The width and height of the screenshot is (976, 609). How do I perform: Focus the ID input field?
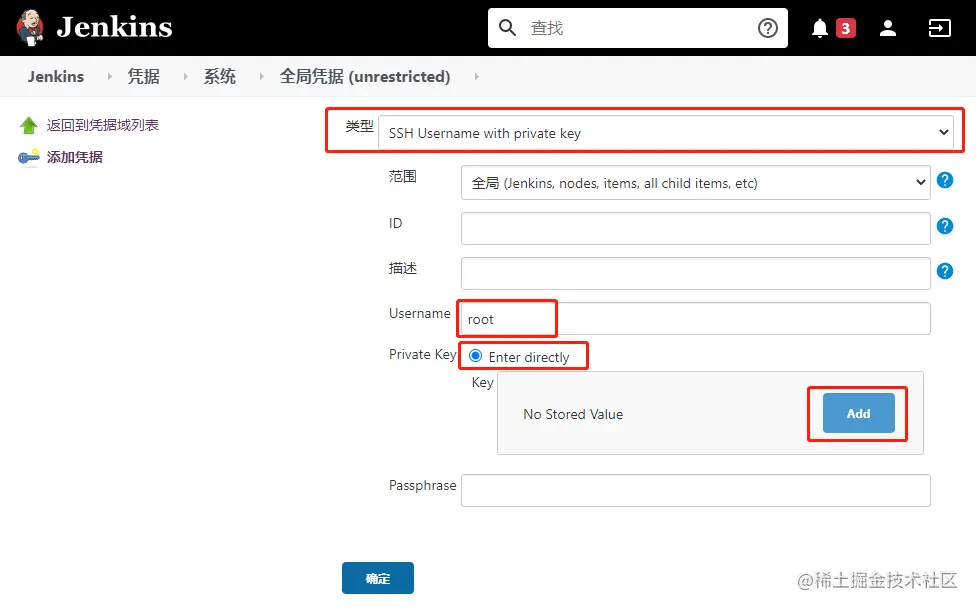(695, 228)
